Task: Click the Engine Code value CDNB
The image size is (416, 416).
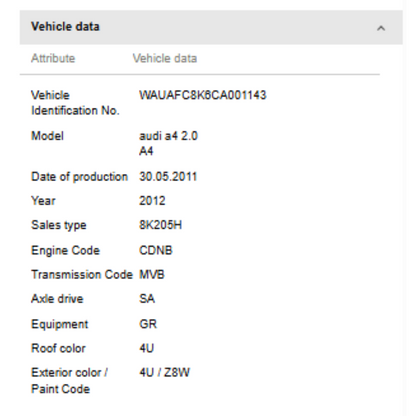Action: click(156, 250)
